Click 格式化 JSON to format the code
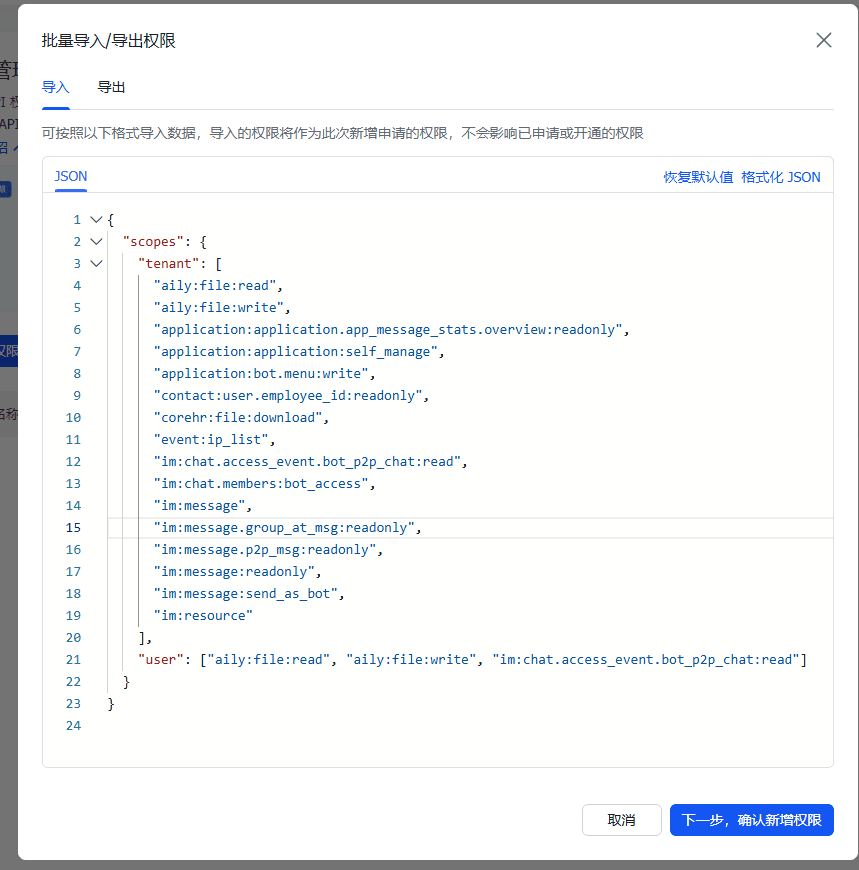The height and width of the screenshot is (870, 859). coord(780,177)
